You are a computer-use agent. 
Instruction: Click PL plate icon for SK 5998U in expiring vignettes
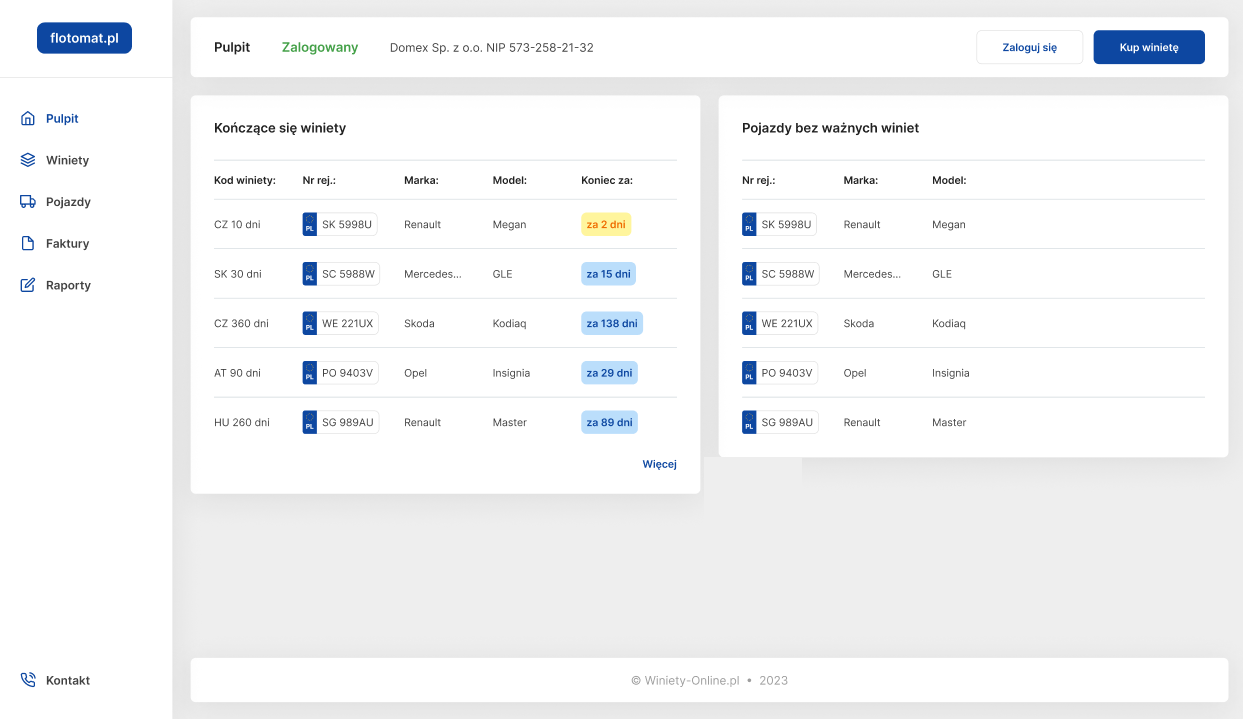(310, 224)
